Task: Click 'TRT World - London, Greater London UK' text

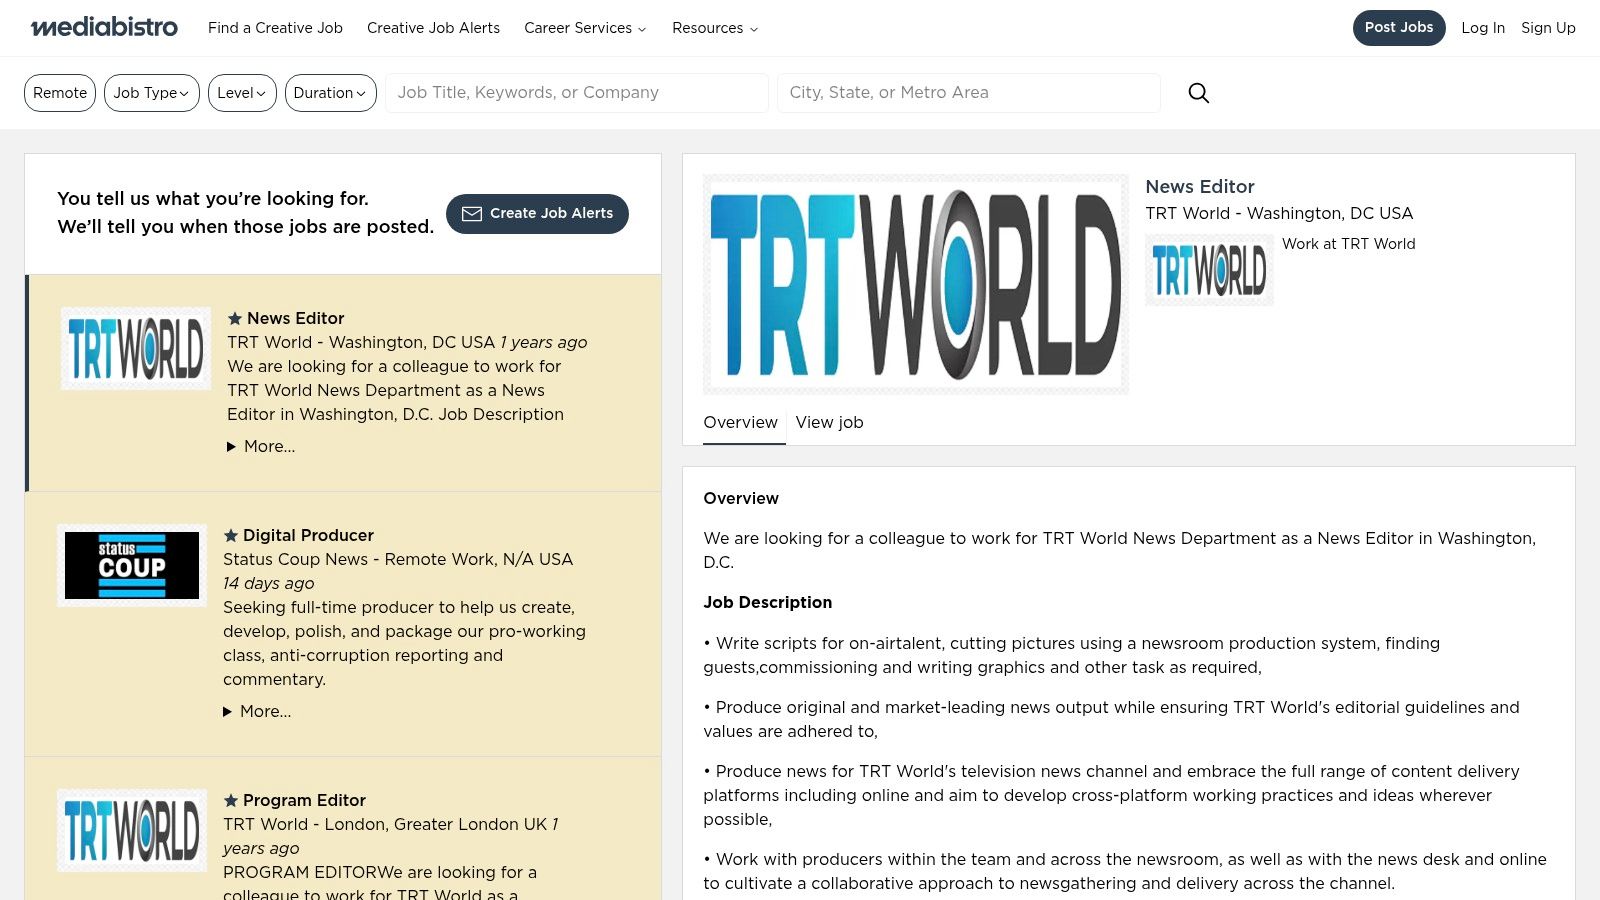Action: pyautogui.click(x=385, y=824)
